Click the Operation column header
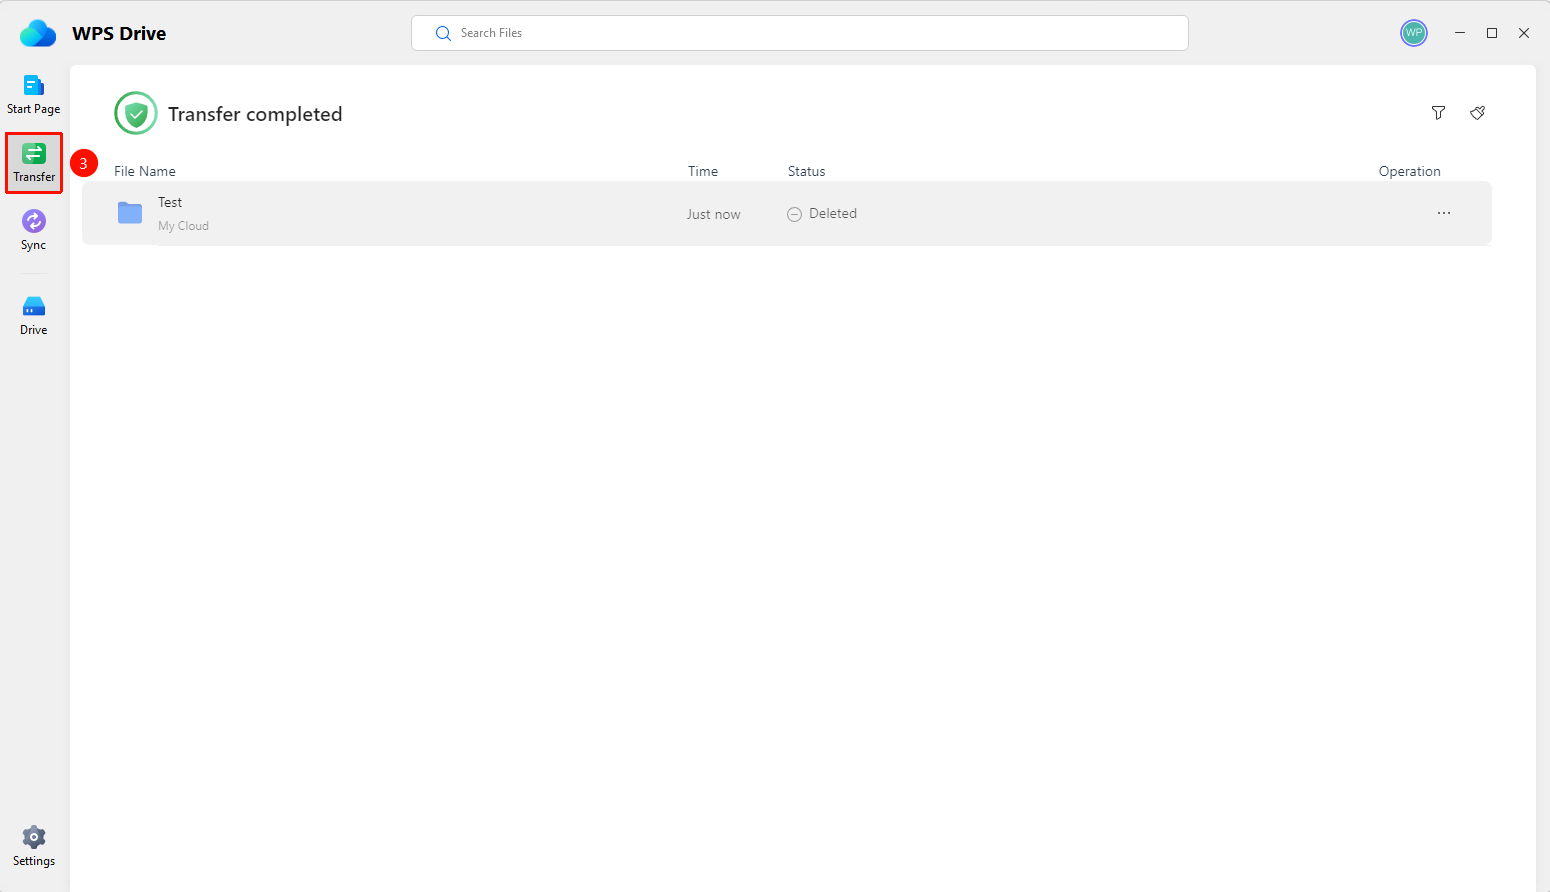The height and width of the screenshot is (892, 1550). [1409, 171]
